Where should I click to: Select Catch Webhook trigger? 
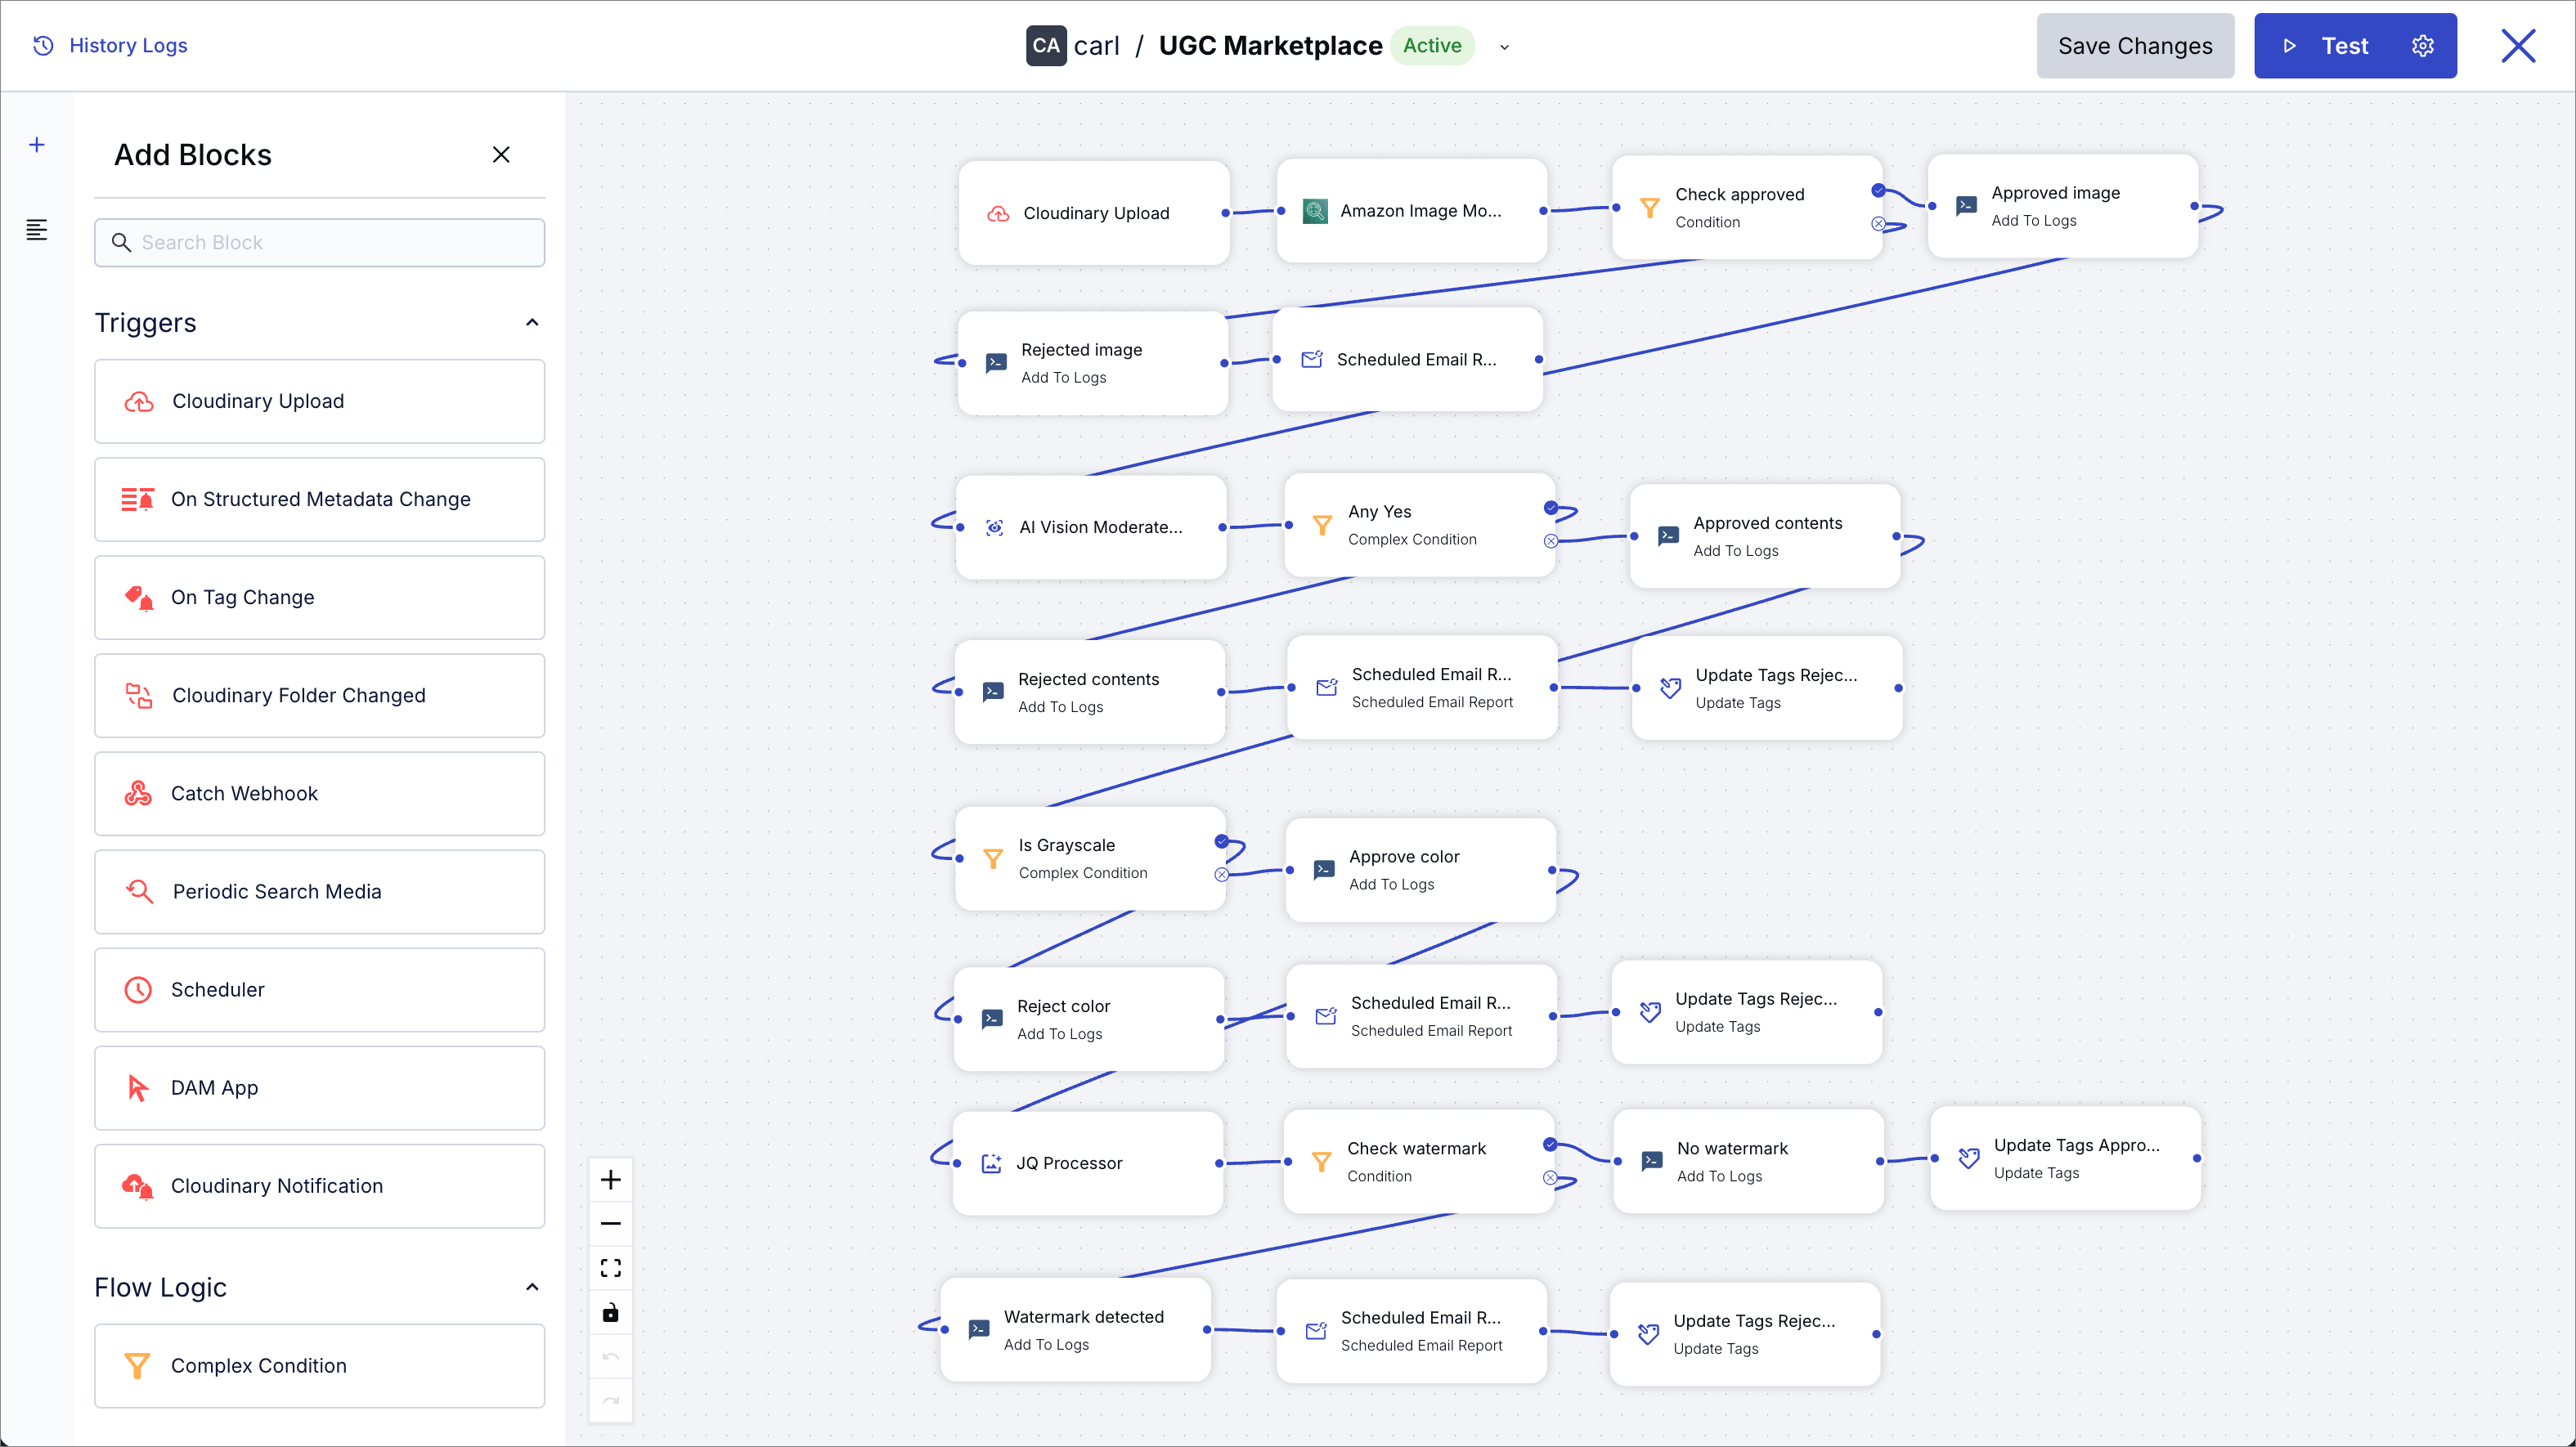(319, 793)
